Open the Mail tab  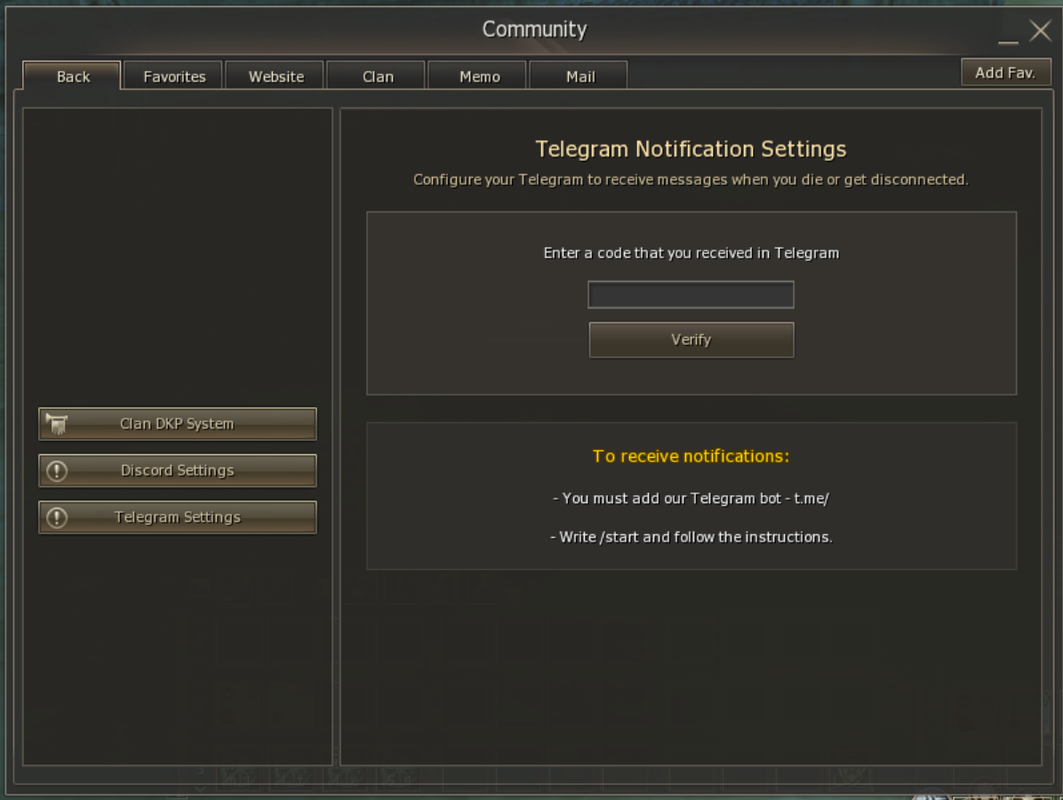[580, 76]
